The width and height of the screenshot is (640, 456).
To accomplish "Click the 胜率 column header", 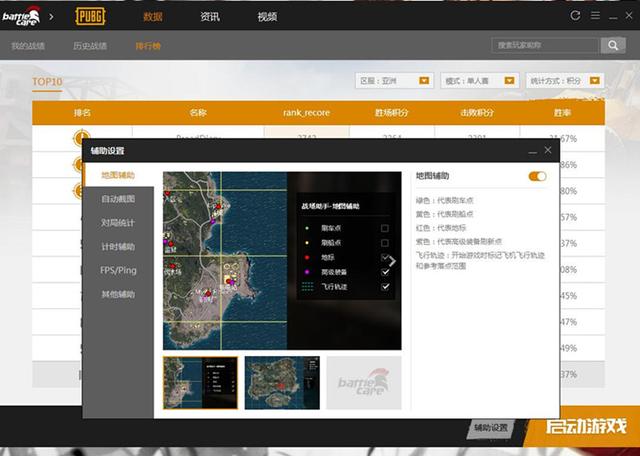I will pos(562,113).
